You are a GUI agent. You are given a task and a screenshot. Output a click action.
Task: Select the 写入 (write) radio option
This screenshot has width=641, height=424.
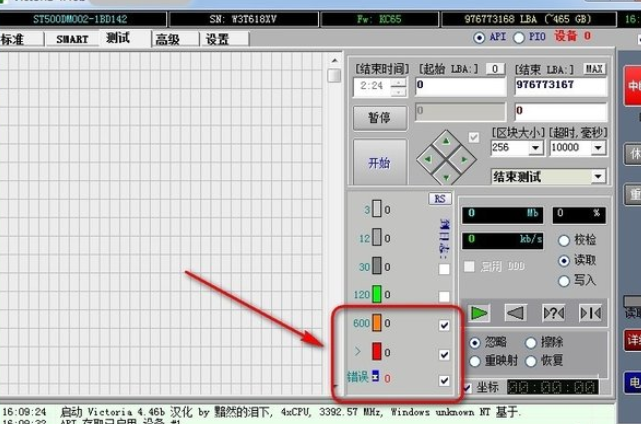[x=565, y=281]
